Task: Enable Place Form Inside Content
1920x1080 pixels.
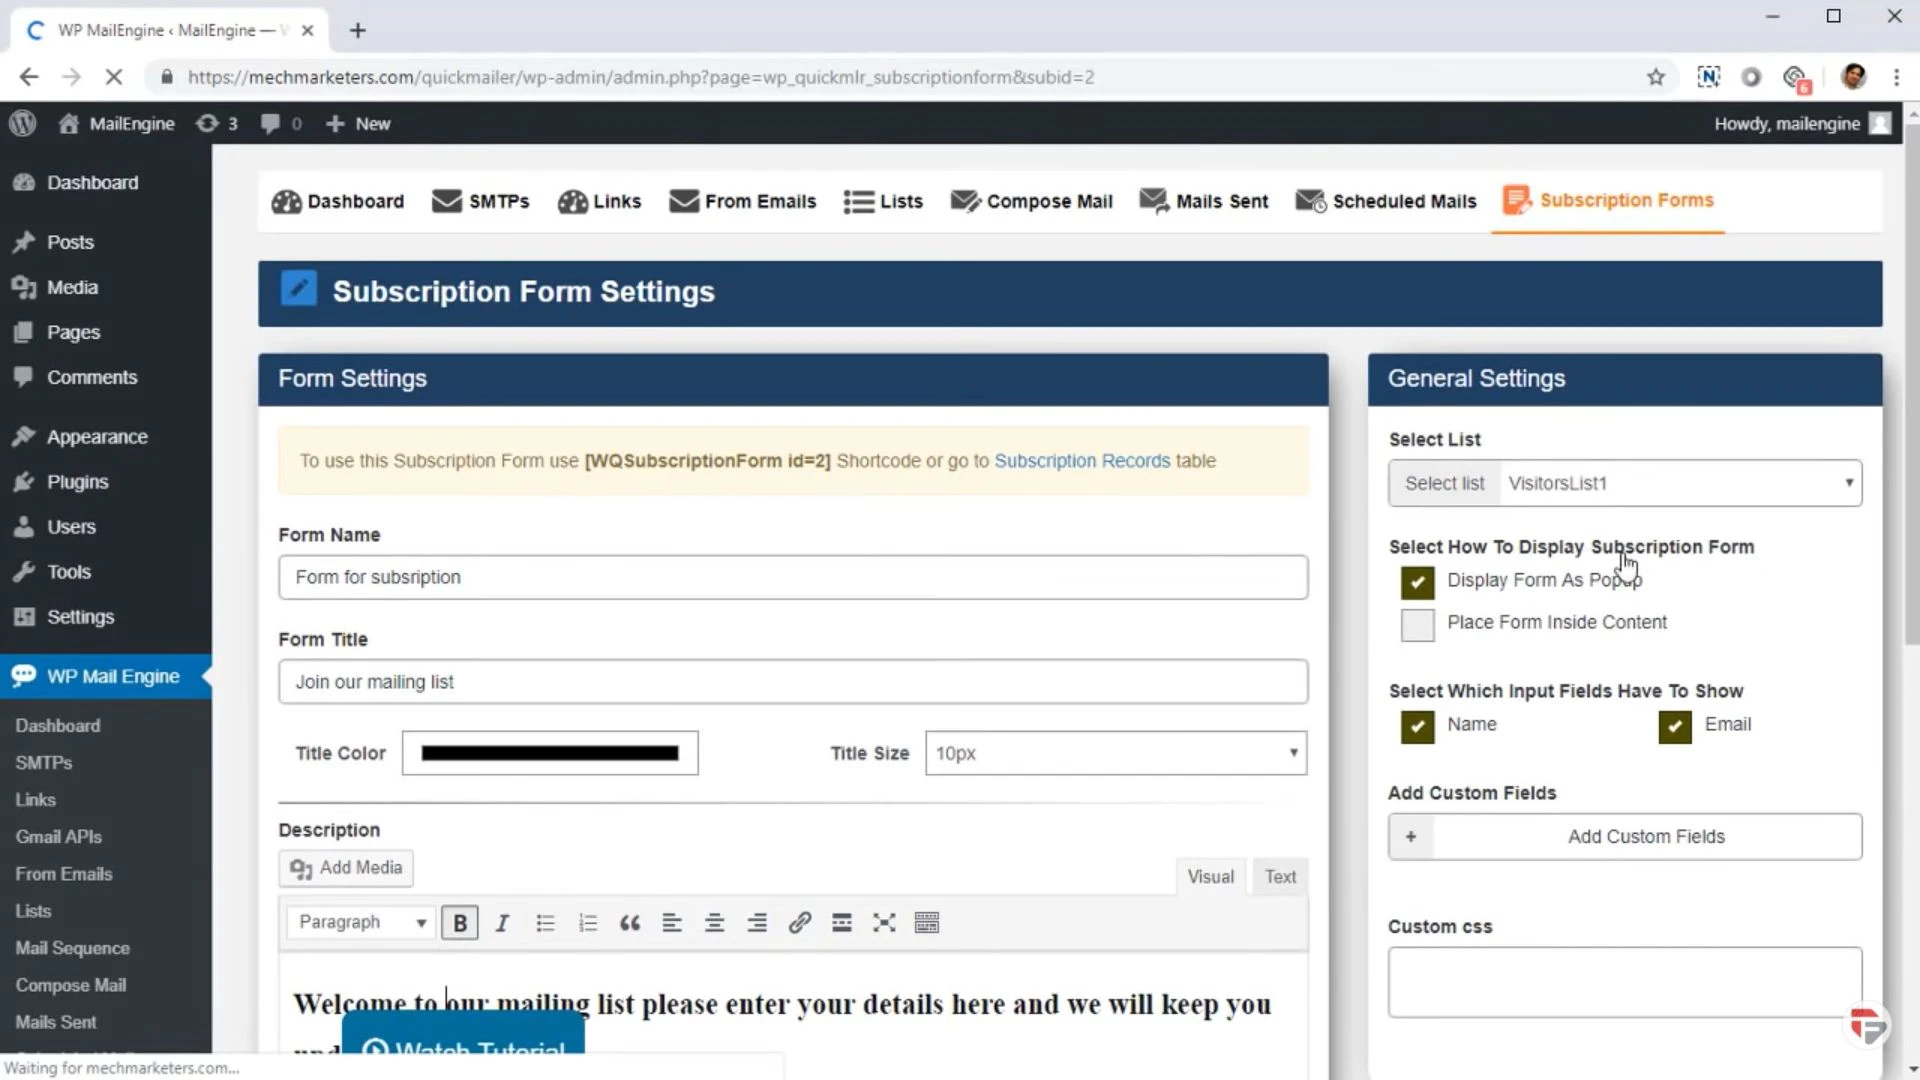Action: tap(1415, 624)
